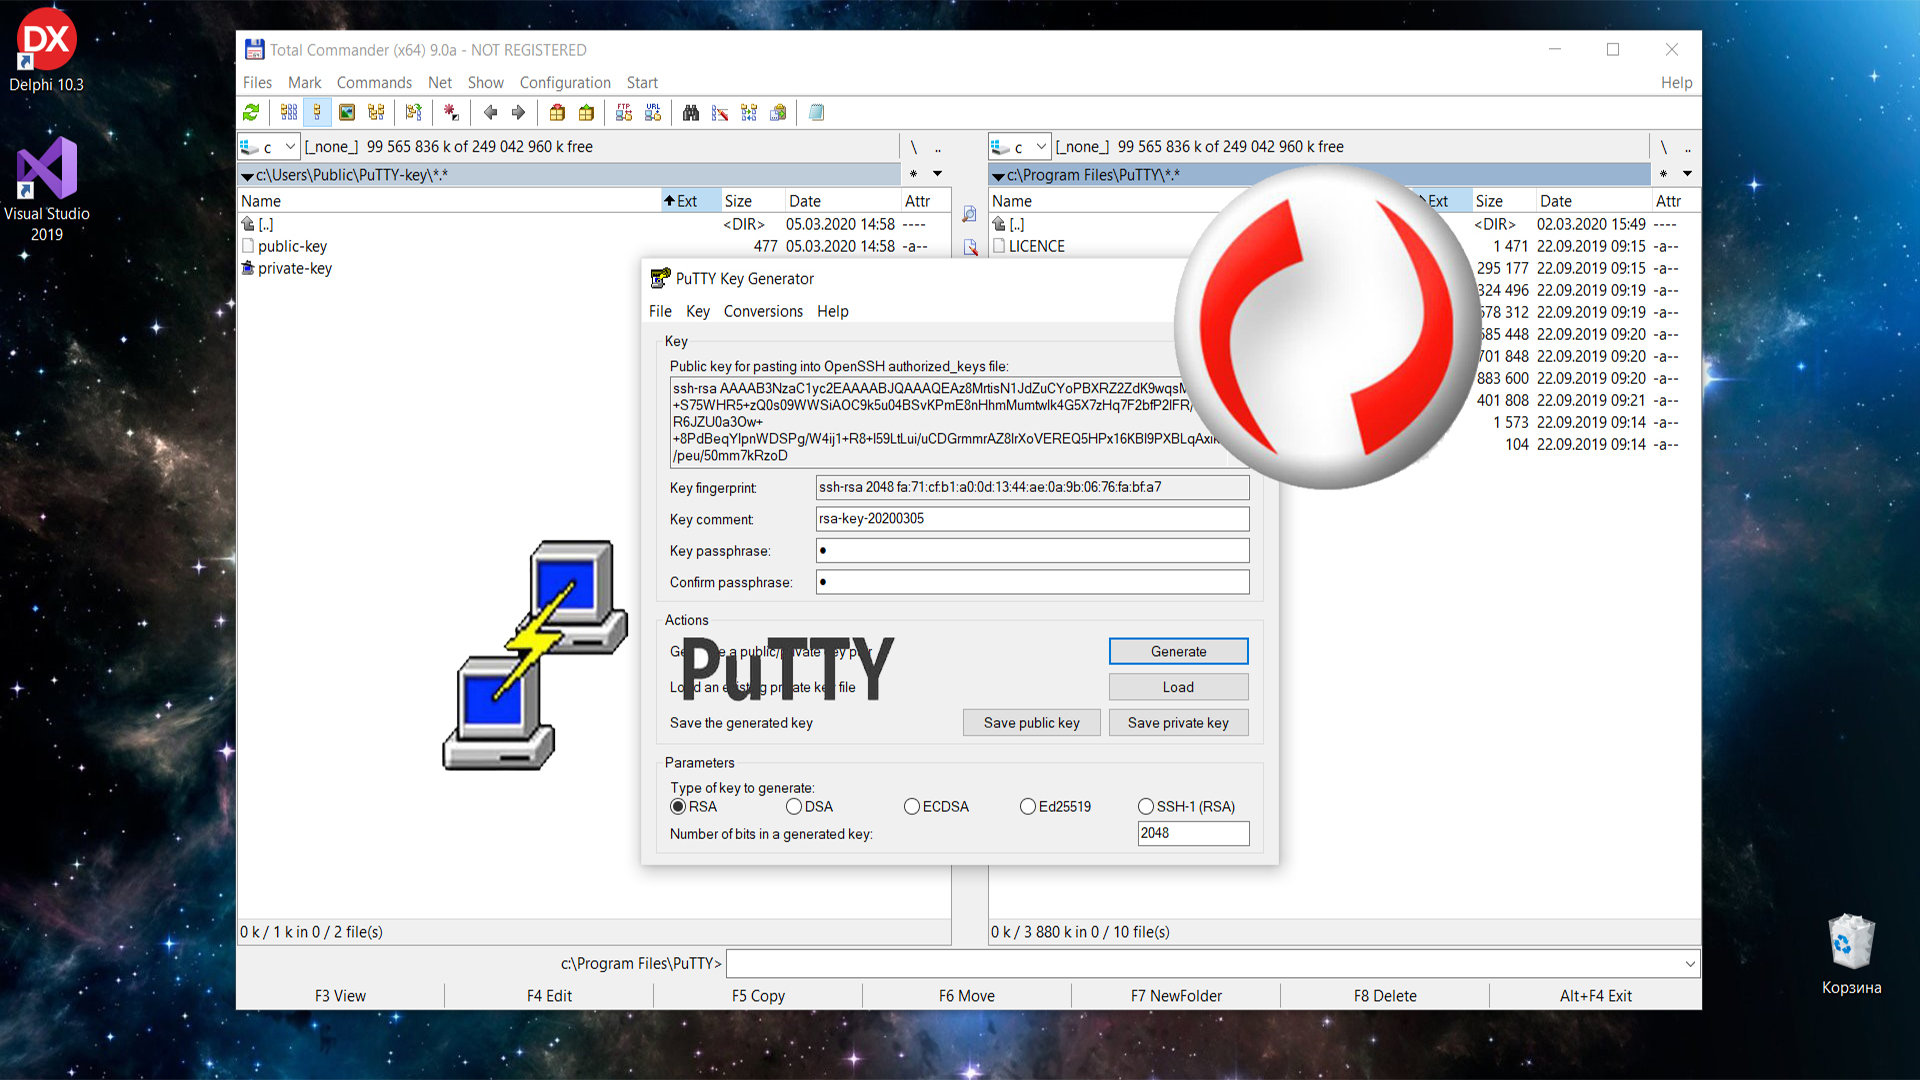Select ECDSA key type radio button

[x=912, y=807]
